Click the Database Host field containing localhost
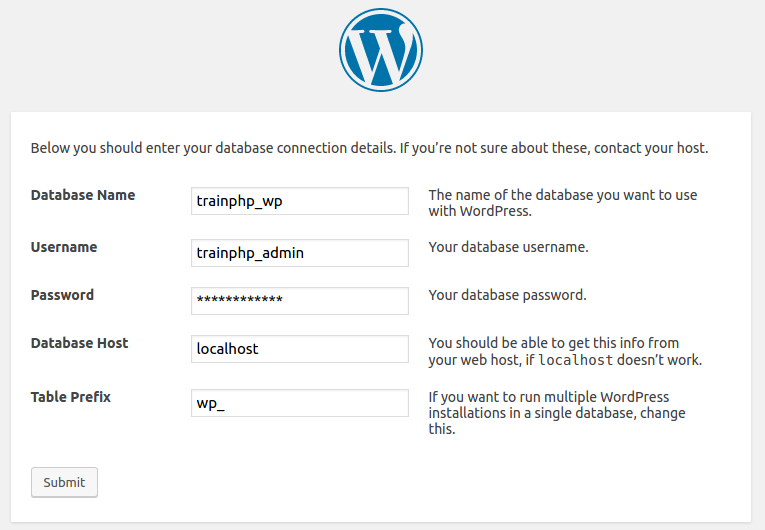This screenshot has height=530, width=765. (x=300, y=349)
